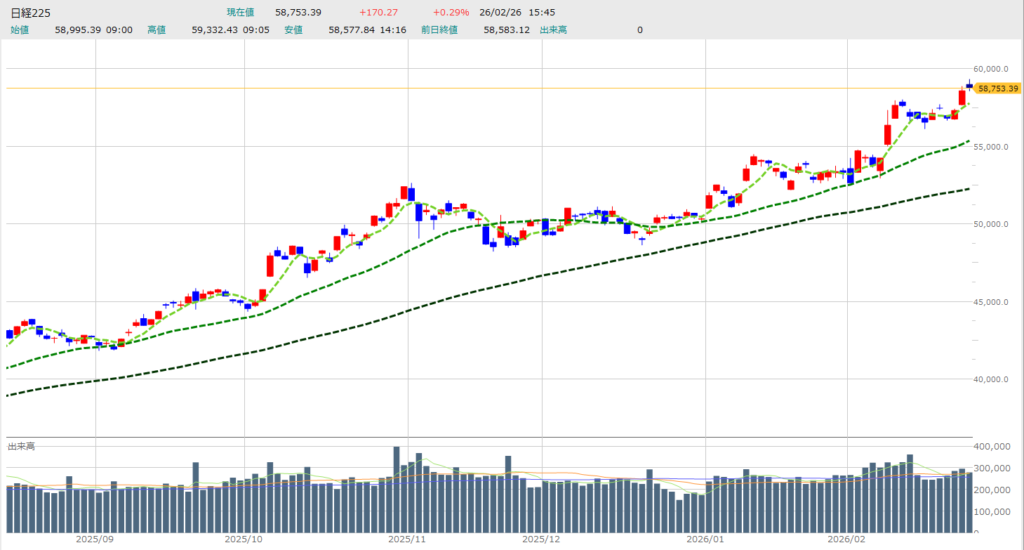Click the 安値 low price label

click(293, 30)
